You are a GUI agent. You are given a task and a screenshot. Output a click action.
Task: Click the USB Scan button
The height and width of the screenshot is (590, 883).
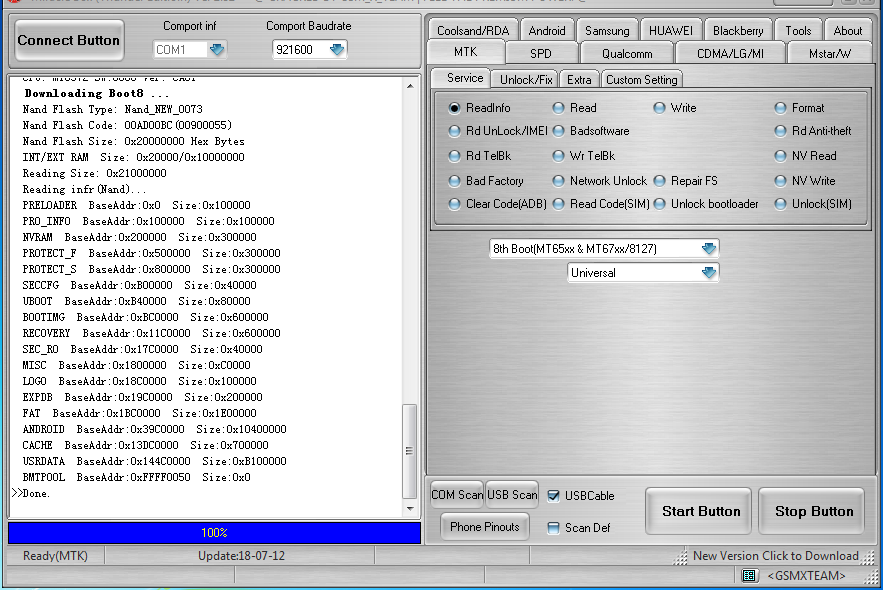[x=512, y=495]
